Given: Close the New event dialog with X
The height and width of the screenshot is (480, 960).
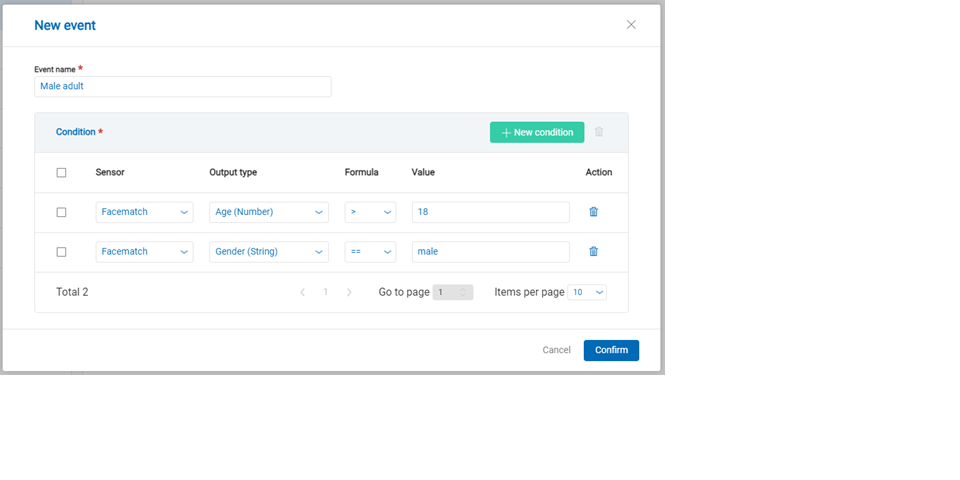Looking at the screenshot, I should point(631,25).
